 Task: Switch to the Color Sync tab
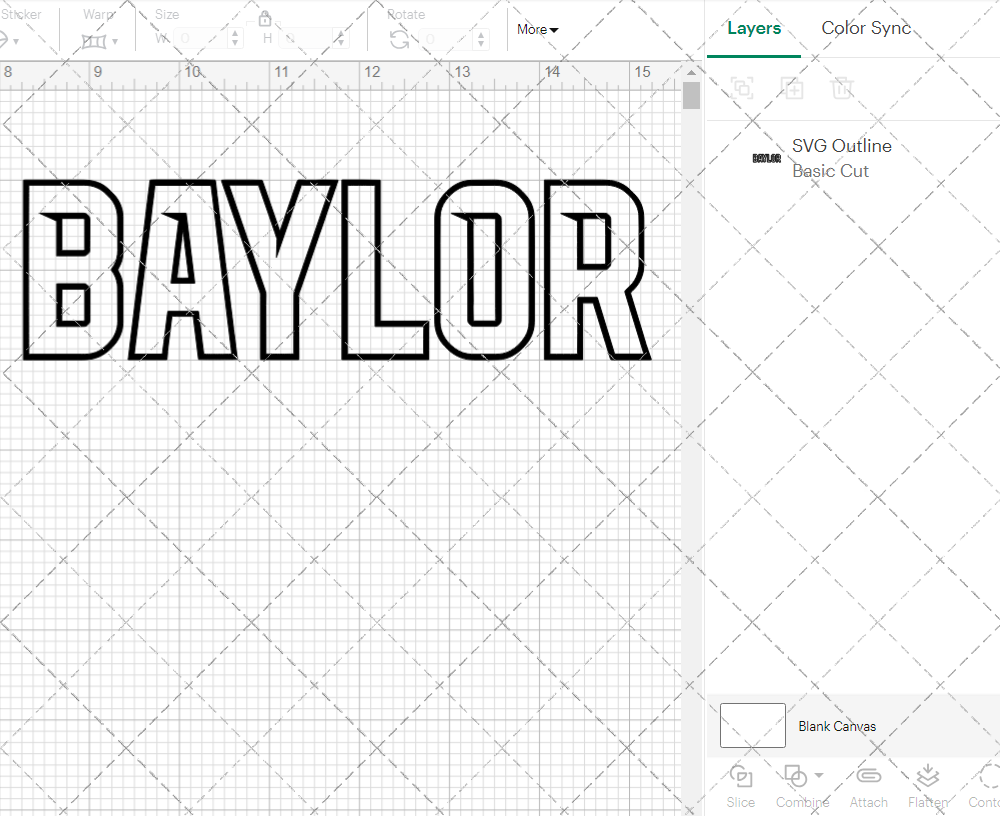pyautogui.click(x=866, y=28)
